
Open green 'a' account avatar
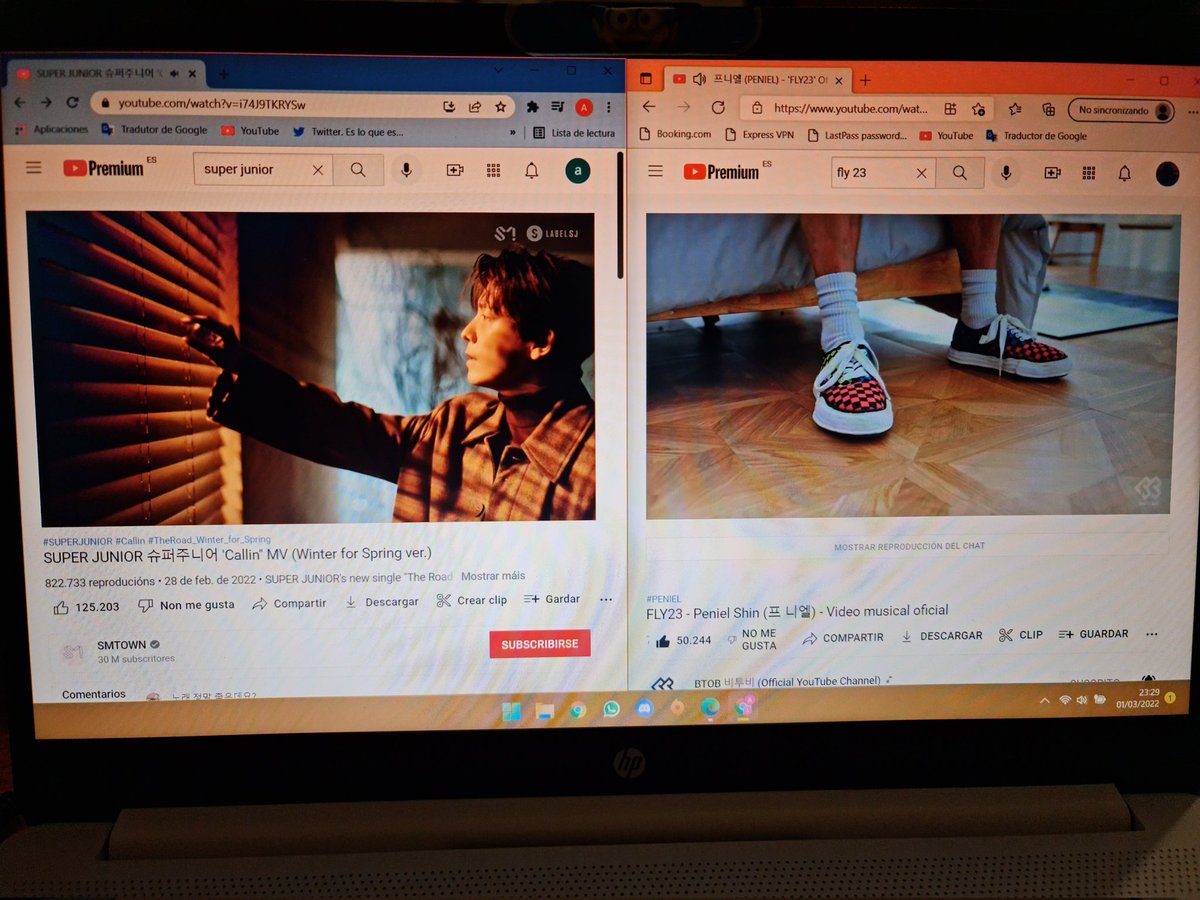pos(577,171)
